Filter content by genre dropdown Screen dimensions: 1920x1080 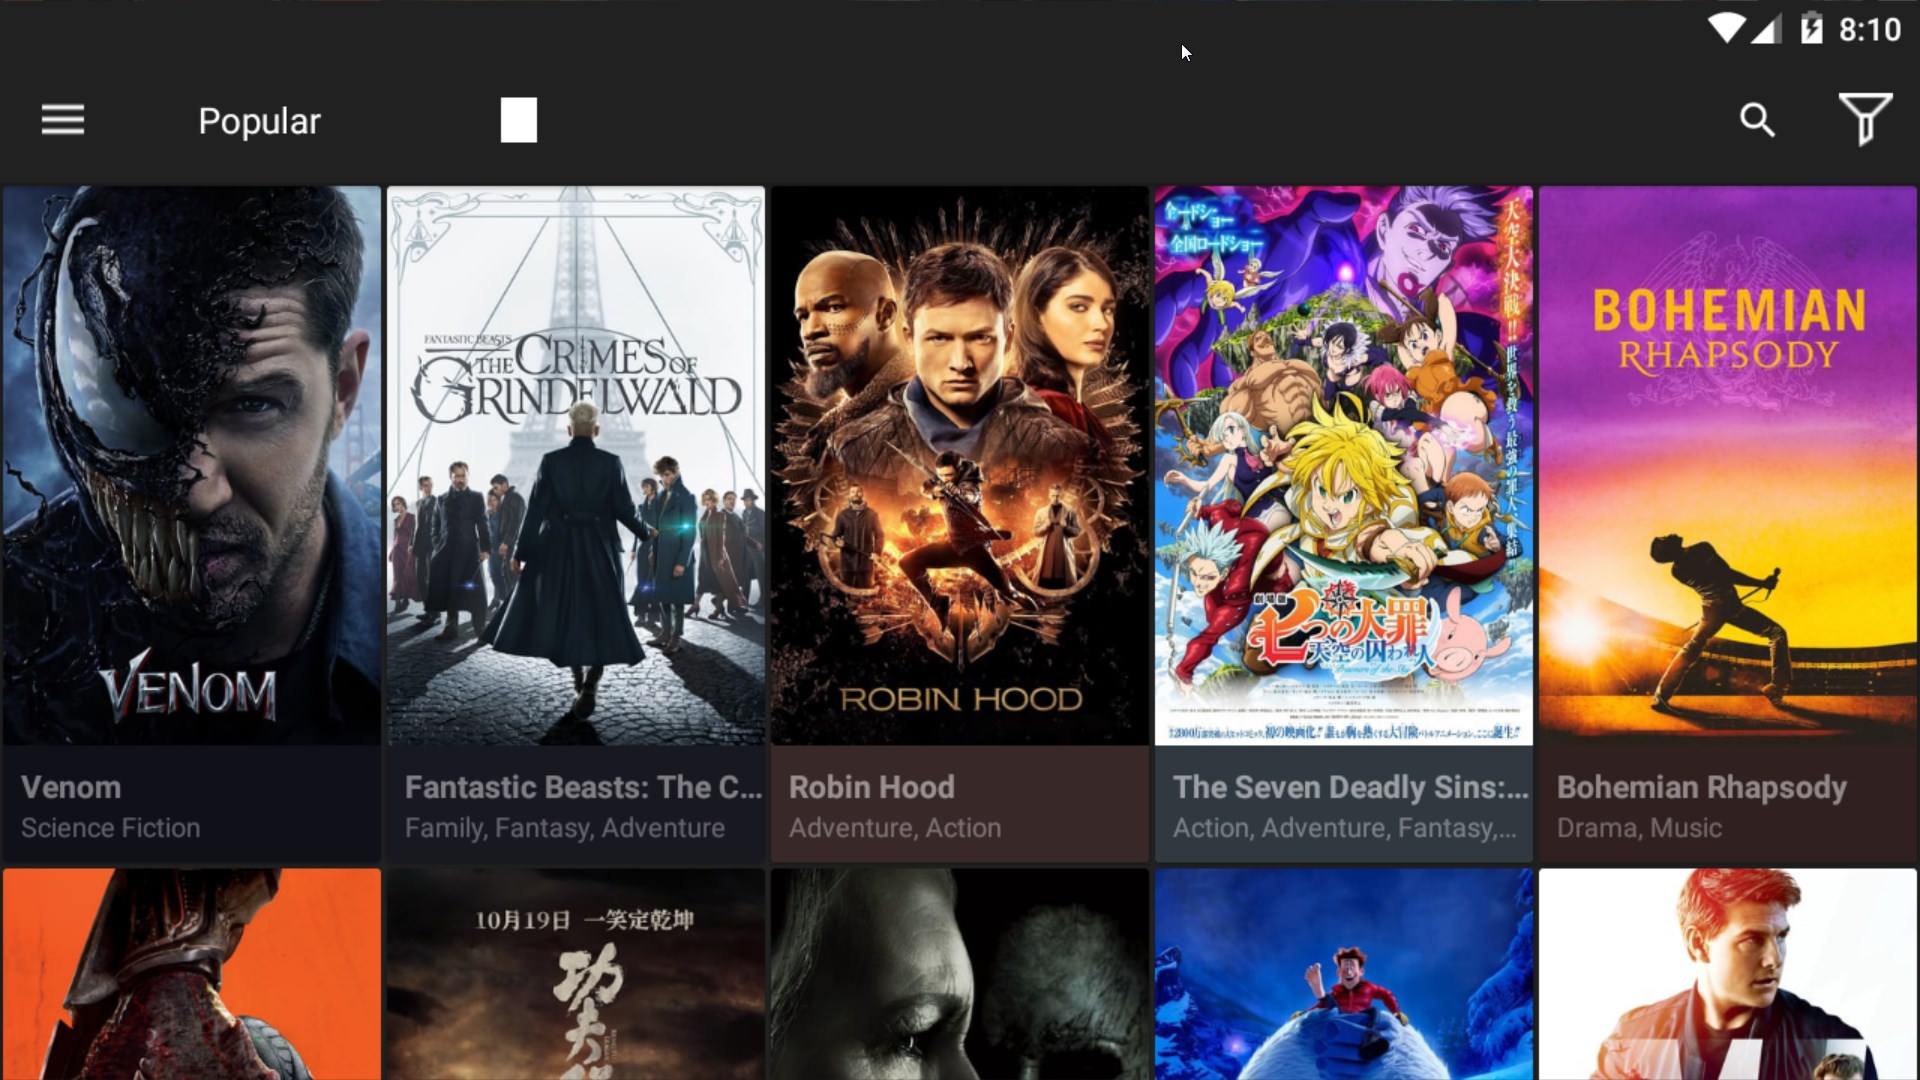pos(1867,120)
